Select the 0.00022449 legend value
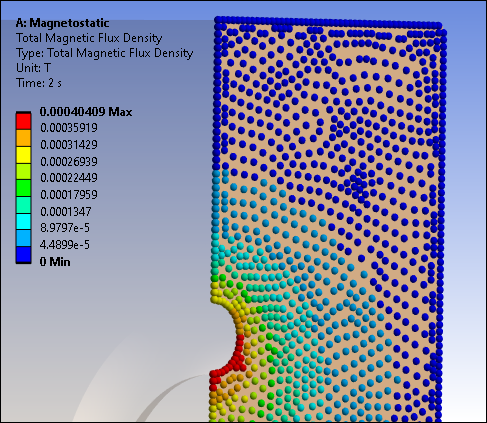This screenshot has width=487, height=423. point(69,178)
